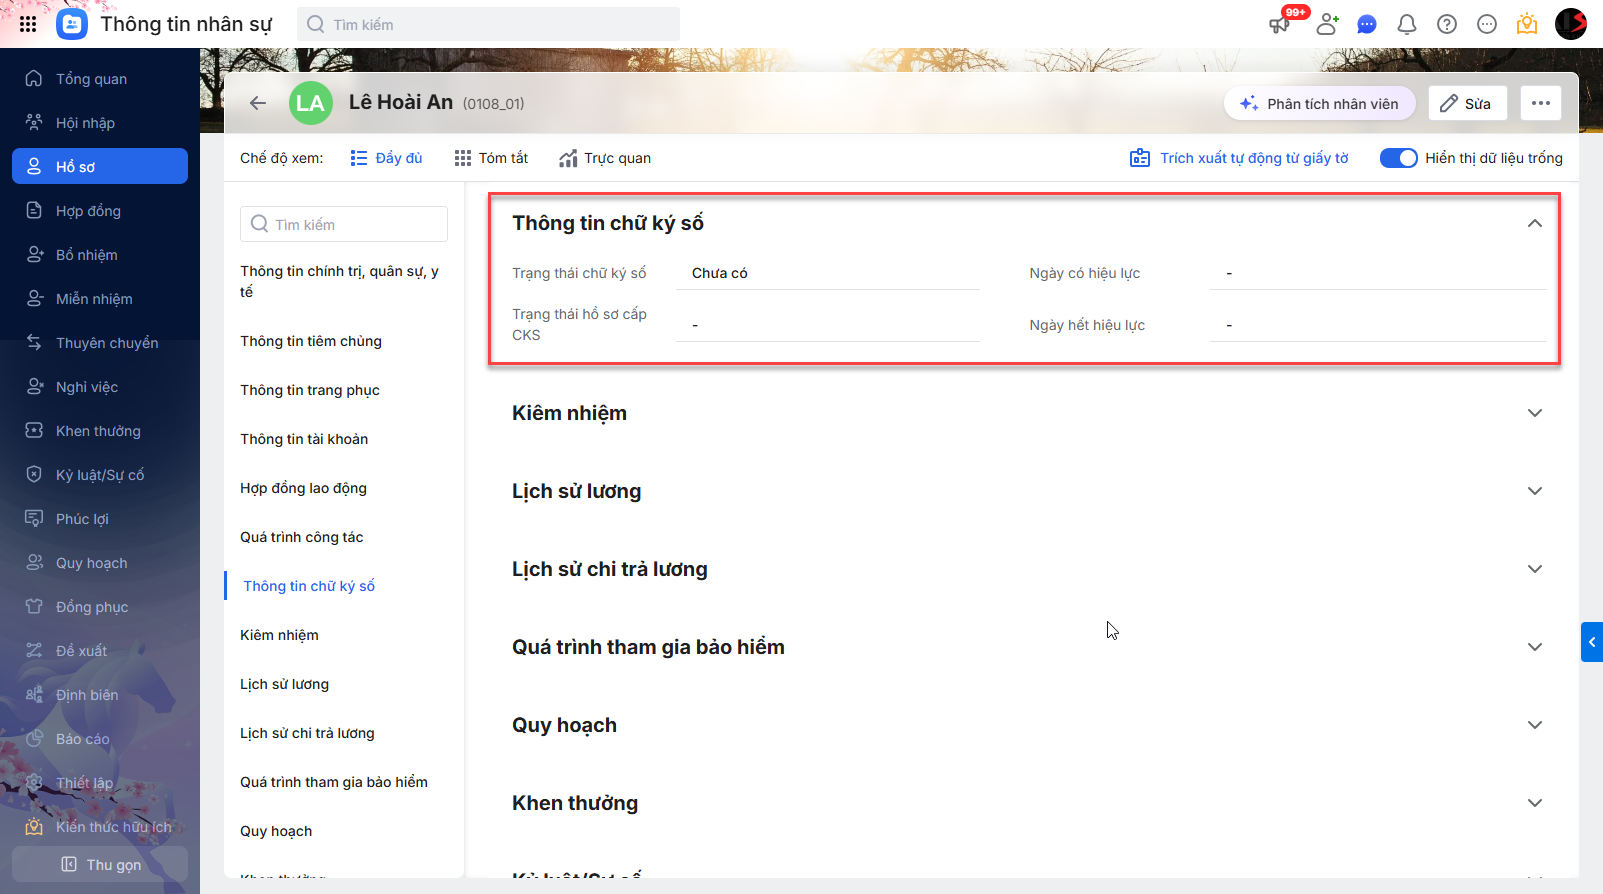Screen dimensions: 1603x894
Task: Click the back arrow beside Lê Hoài An
Action: click(258, 103)
